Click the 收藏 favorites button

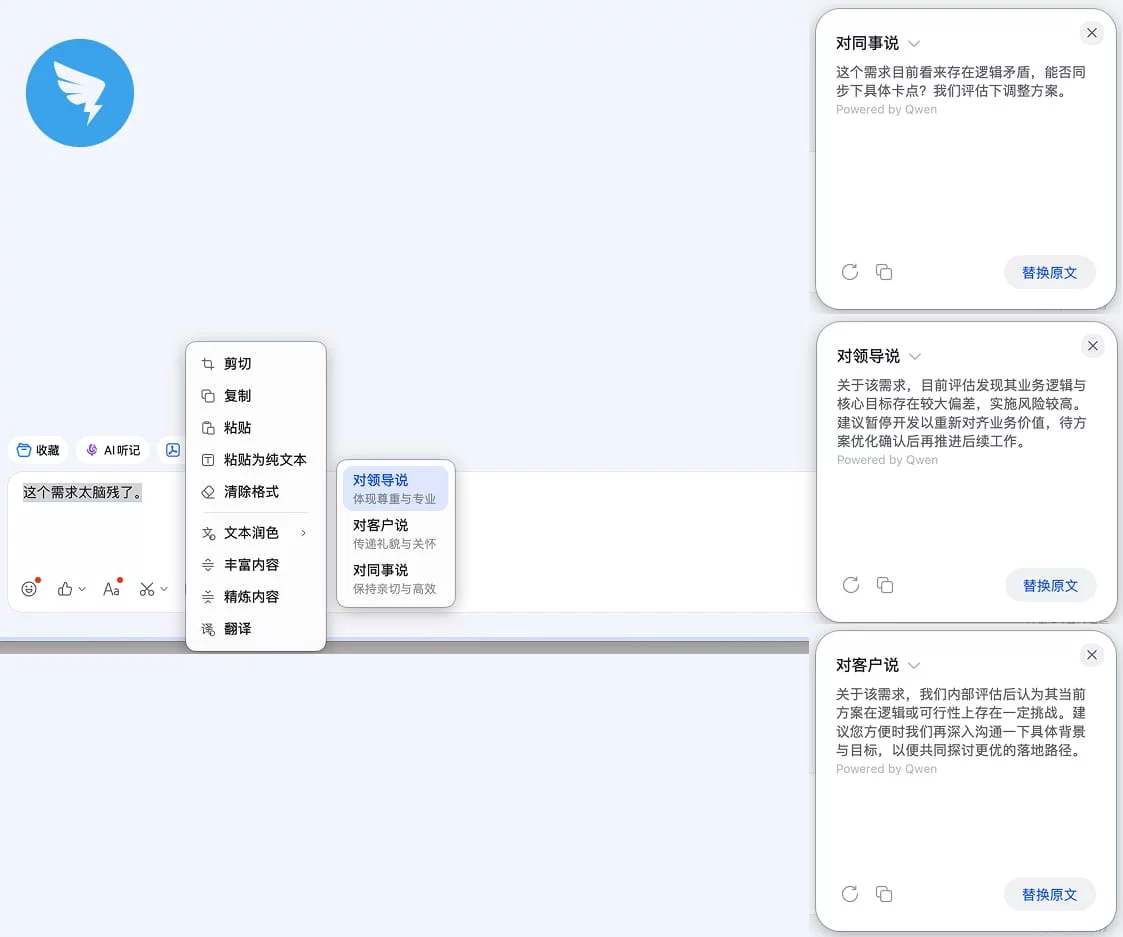coord(38,450)
